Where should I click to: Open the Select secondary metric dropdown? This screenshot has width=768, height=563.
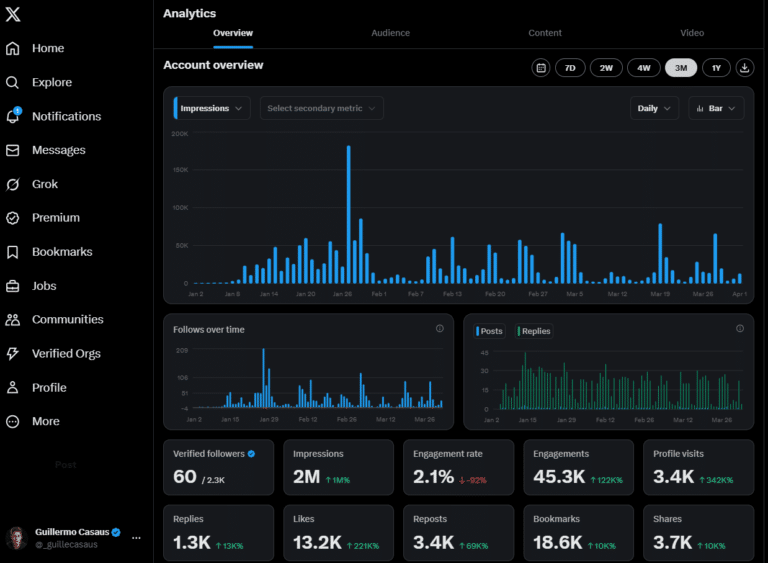[321, 108]
